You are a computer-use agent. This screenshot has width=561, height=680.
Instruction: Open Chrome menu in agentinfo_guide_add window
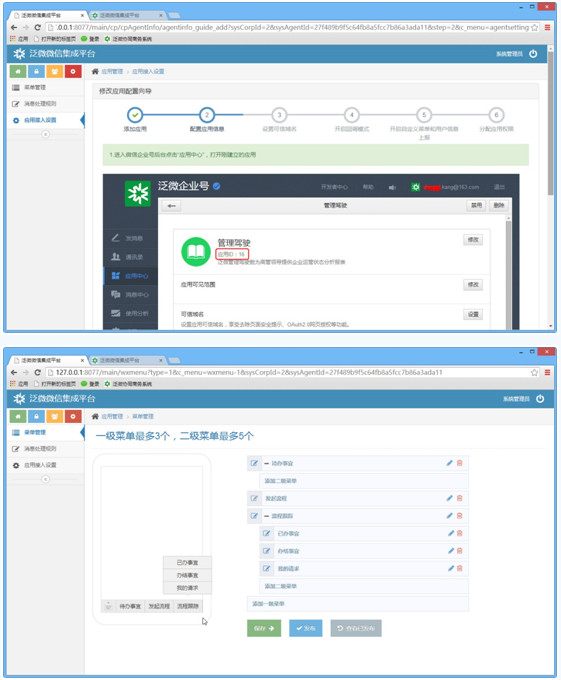pos(548,27)
